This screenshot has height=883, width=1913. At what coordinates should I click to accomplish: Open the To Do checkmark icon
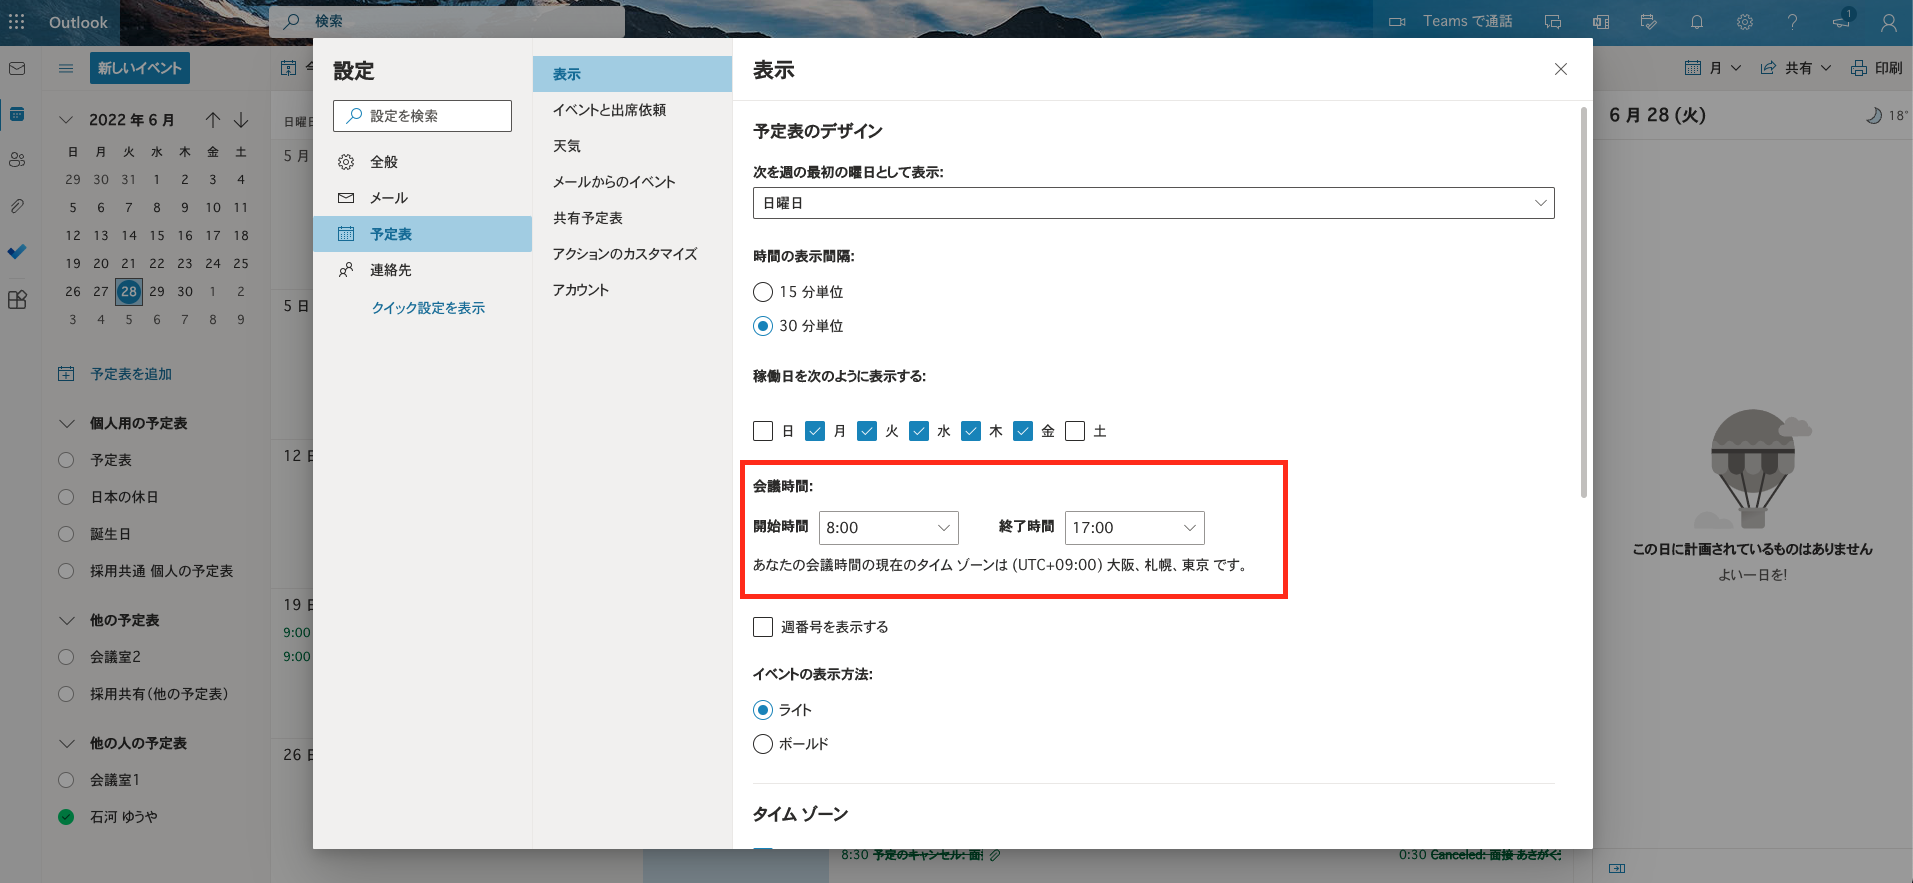(x=17, y=252)
